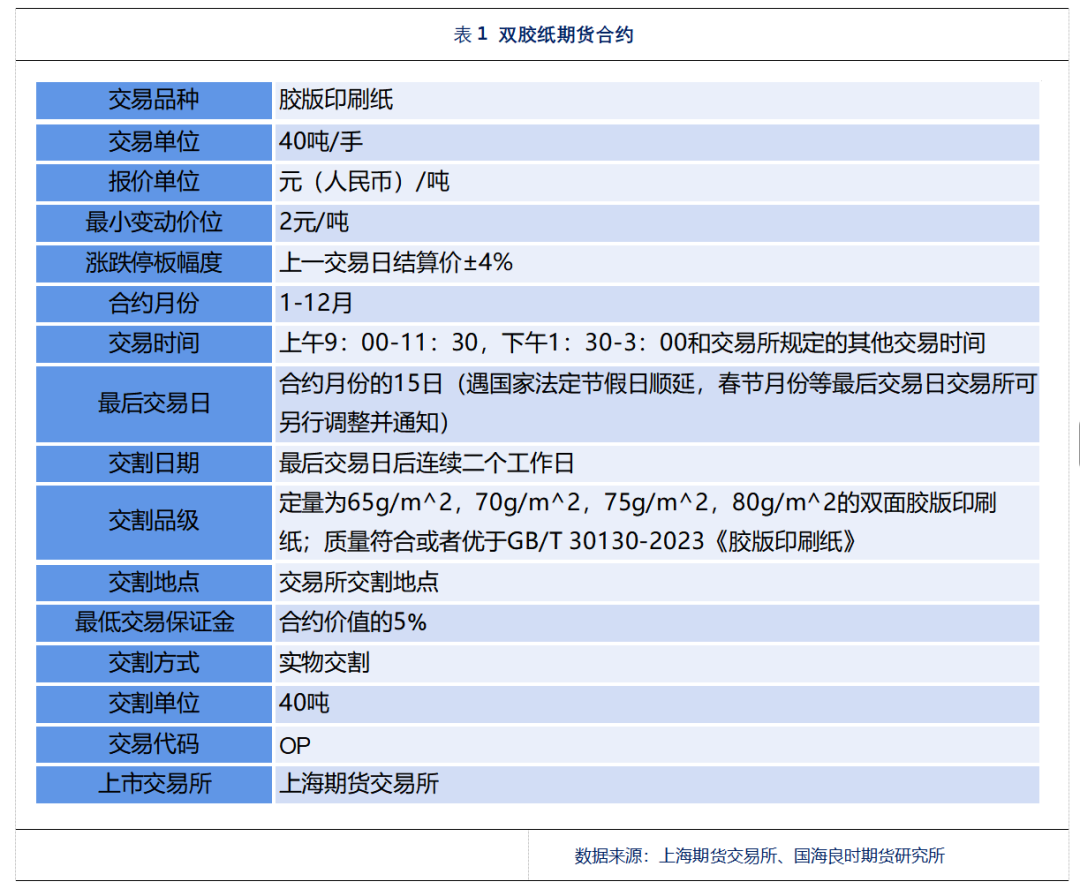Select the '交割单位' label cell
The image size is (1080, 889).
[x=154, y=704]
